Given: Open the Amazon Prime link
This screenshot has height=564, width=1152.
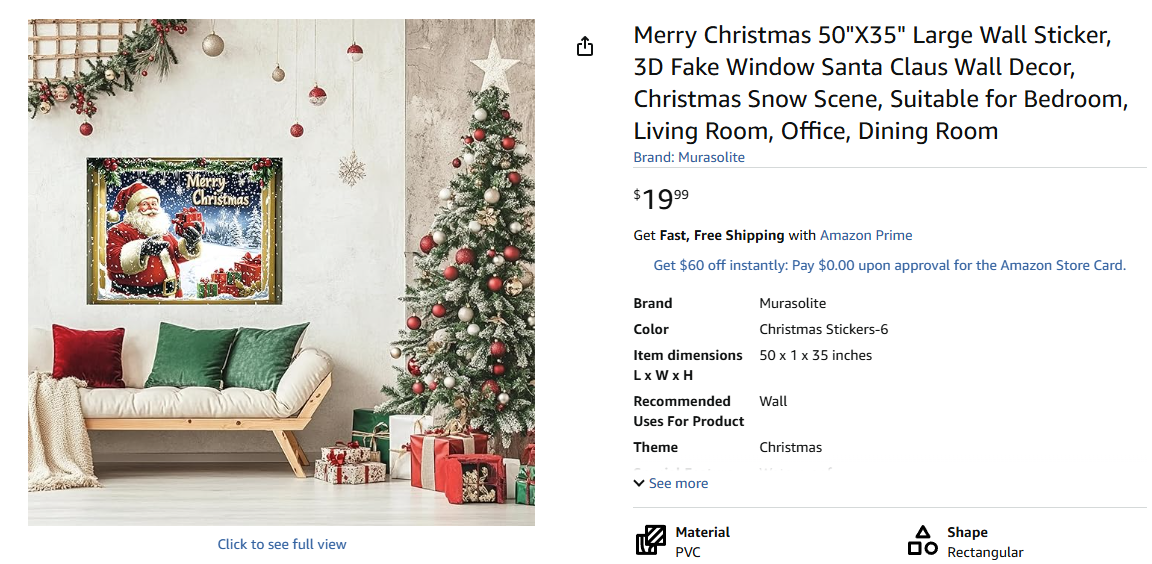Looking at the screenshot, I should (x=866, y=235).
